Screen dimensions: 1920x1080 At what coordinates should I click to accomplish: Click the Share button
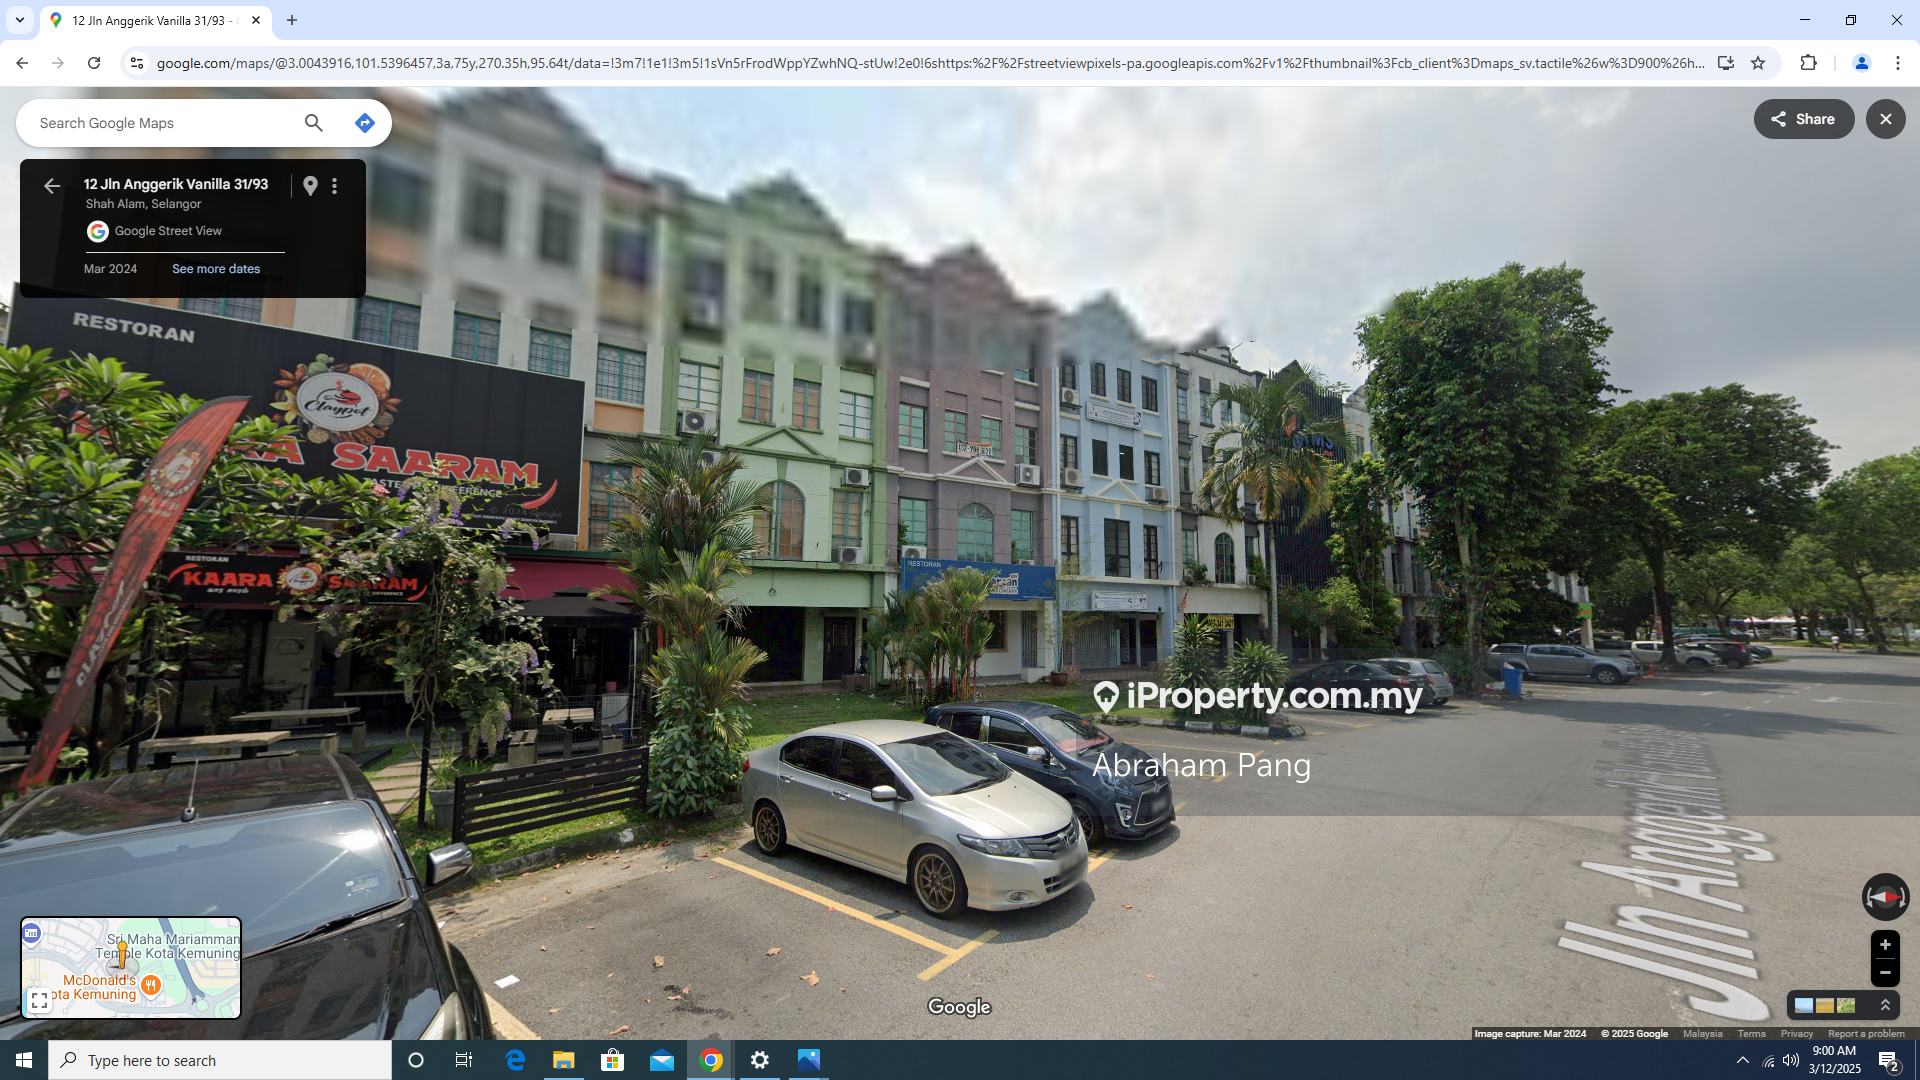pyautogui.click(x=1803, y=119)
